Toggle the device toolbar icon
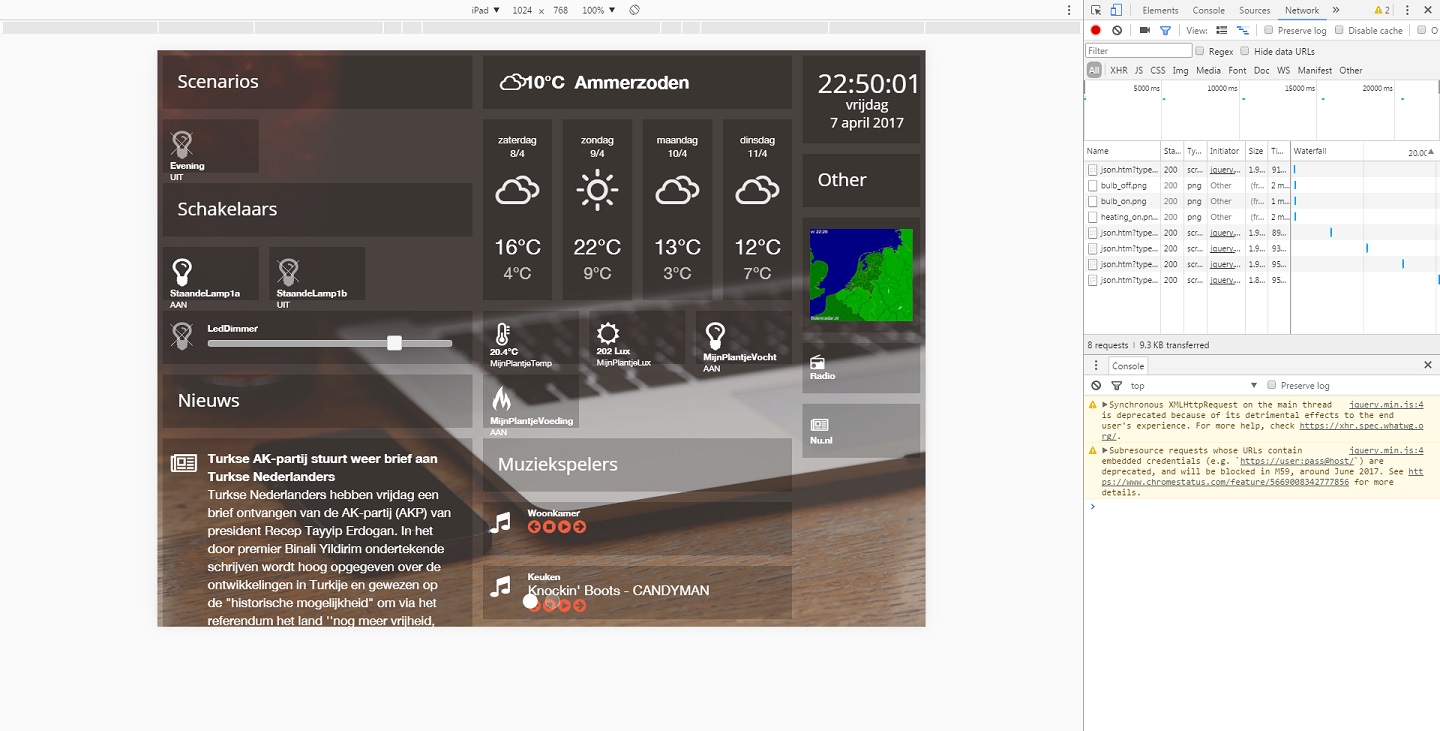This screenshot has height=731, width=1440. click(x=1116, y=10)
